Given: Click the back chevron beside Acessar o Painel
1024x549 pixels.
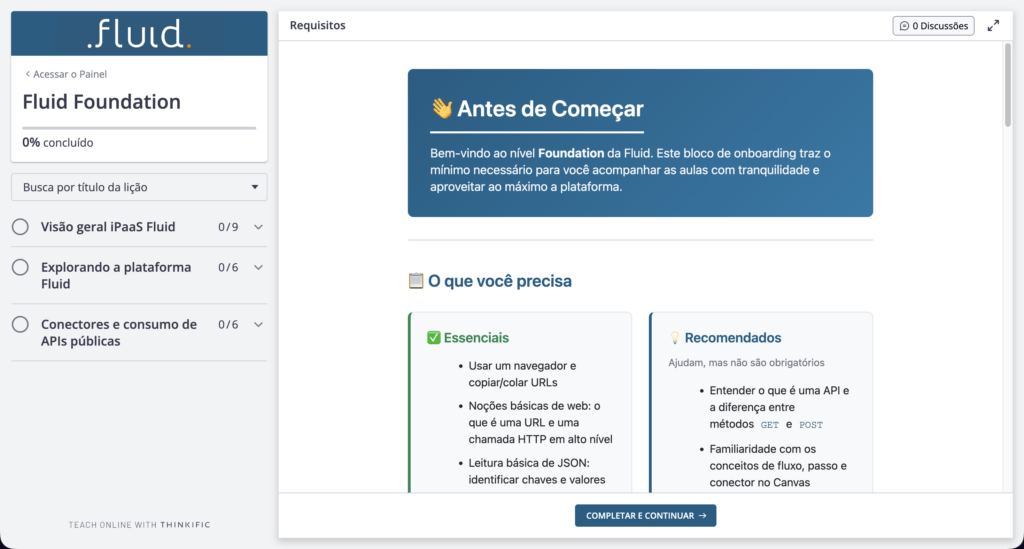Looking at the screenshot, I should click(27, 74).
